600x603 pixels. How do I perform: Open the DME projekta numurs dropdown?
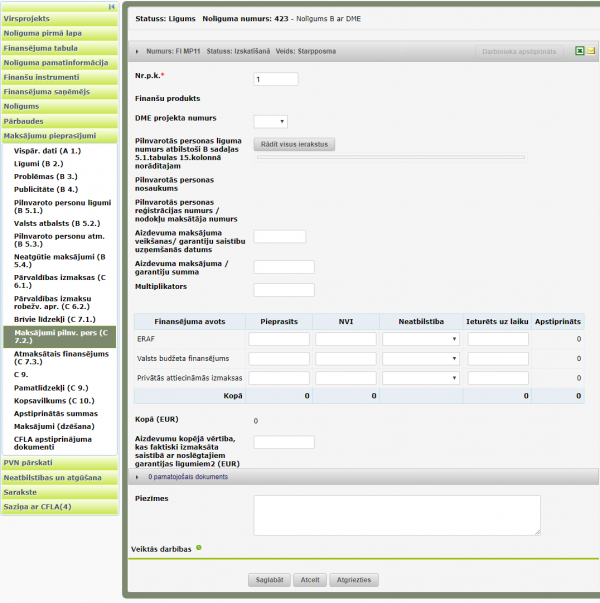(270, 122)
